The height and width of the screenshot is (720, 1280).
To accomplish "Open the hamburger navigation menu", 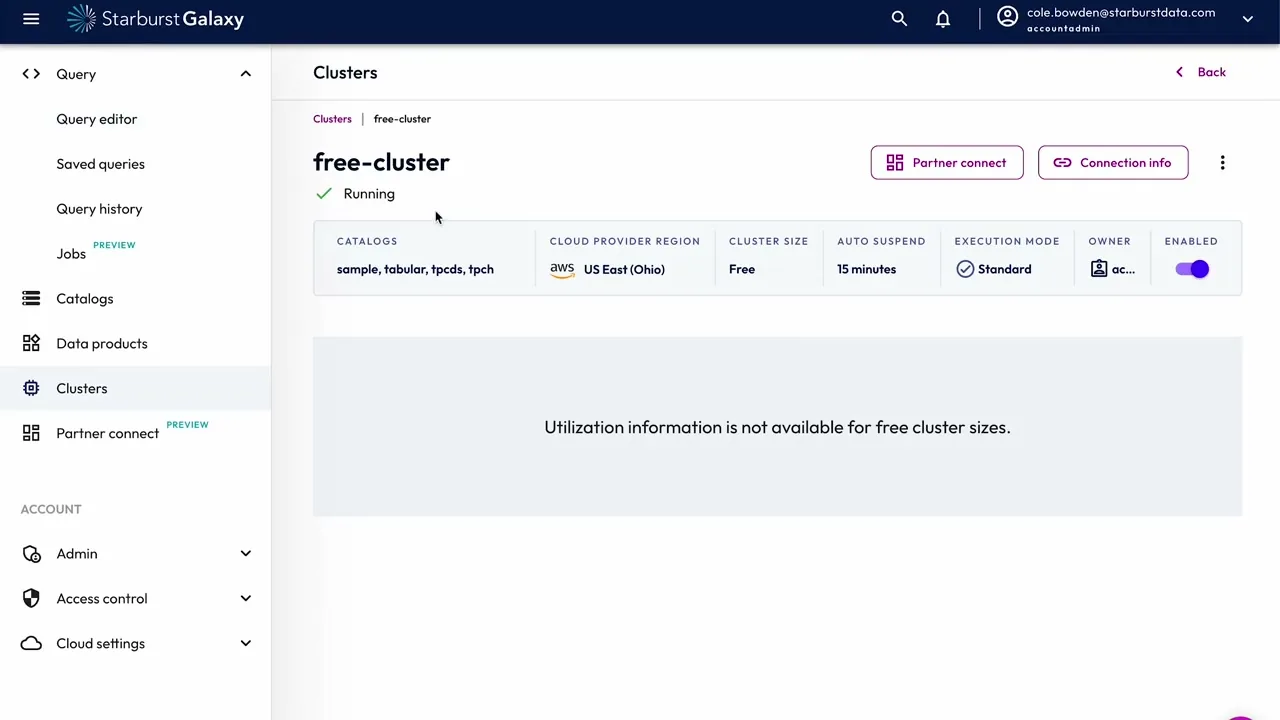I will pyautogui.click(x=31, y=19).
